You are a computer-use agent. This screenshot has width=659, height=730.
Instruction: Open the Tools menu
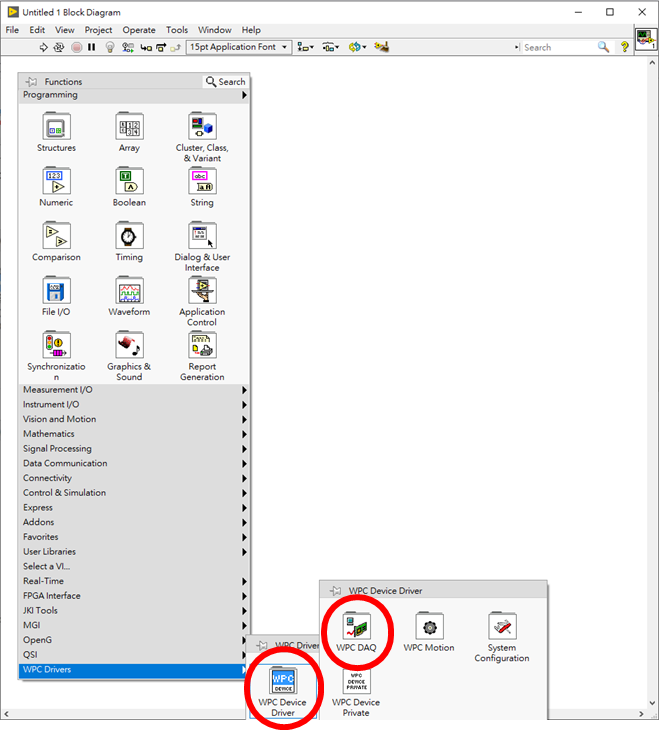(177, 30)
